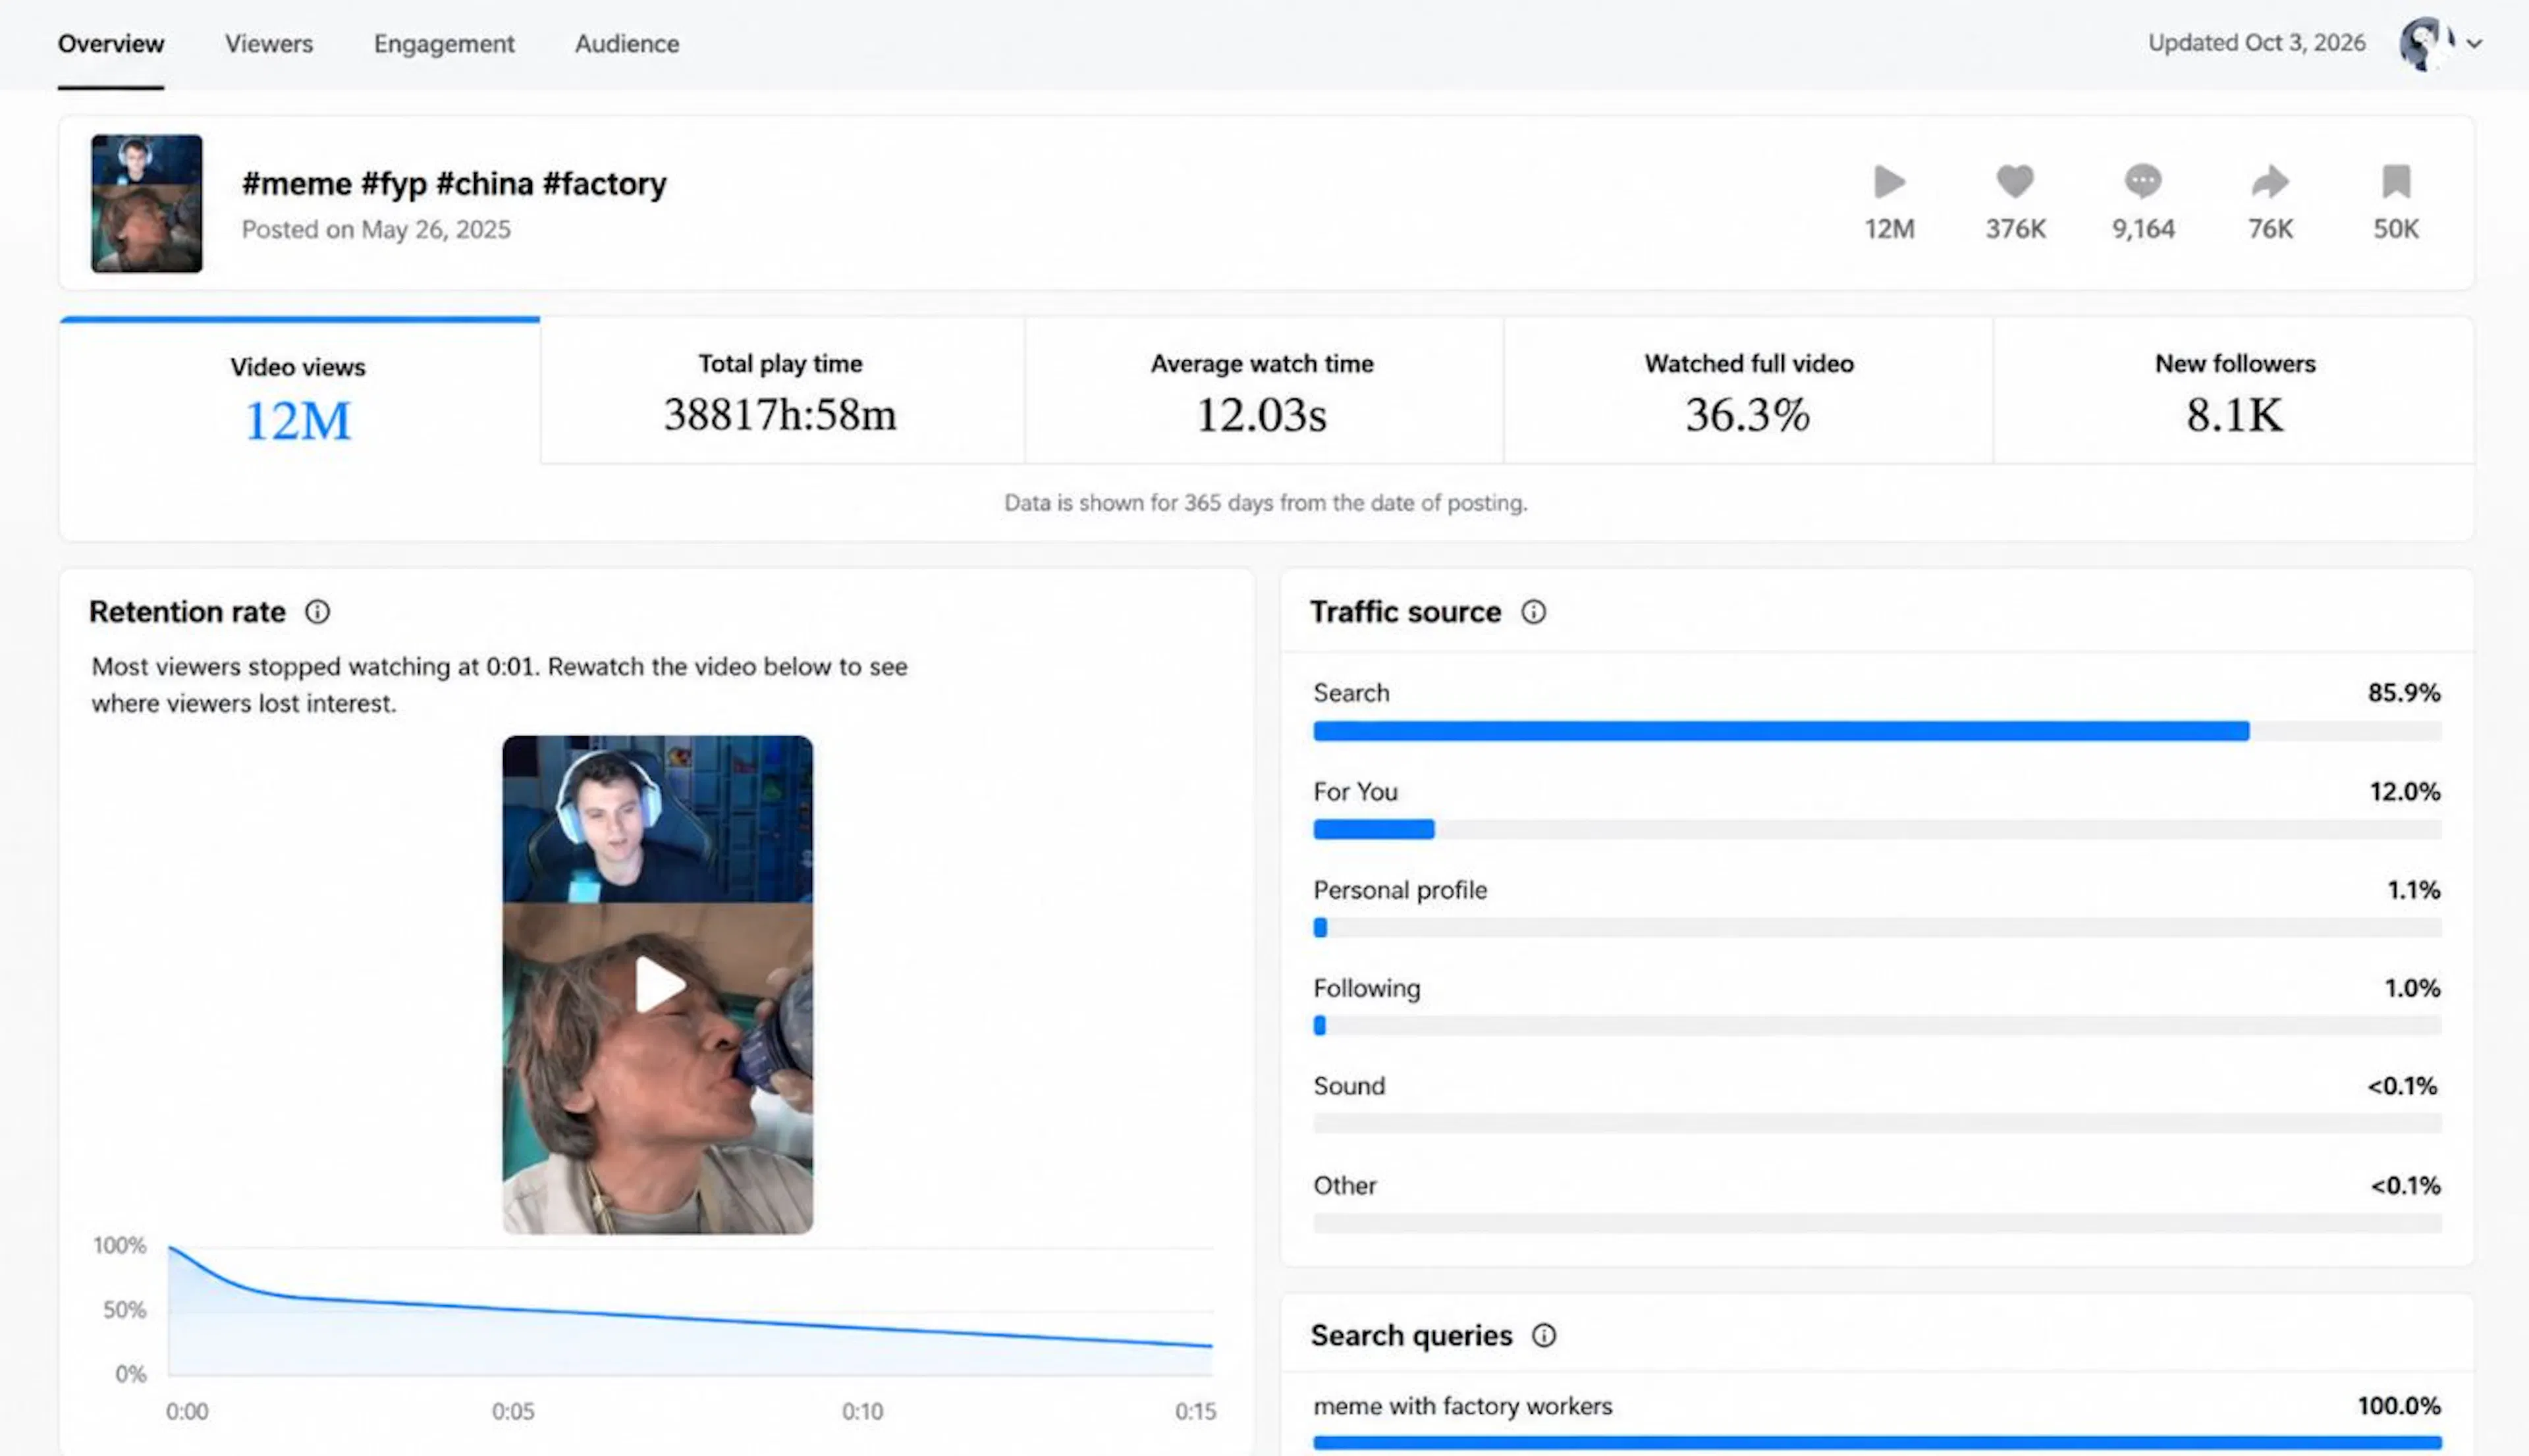Image resolution: width=2529 pixels, height=1456 pixels.
Task: Click the 'Other' traffic source label
Action: (1345, 1186)
